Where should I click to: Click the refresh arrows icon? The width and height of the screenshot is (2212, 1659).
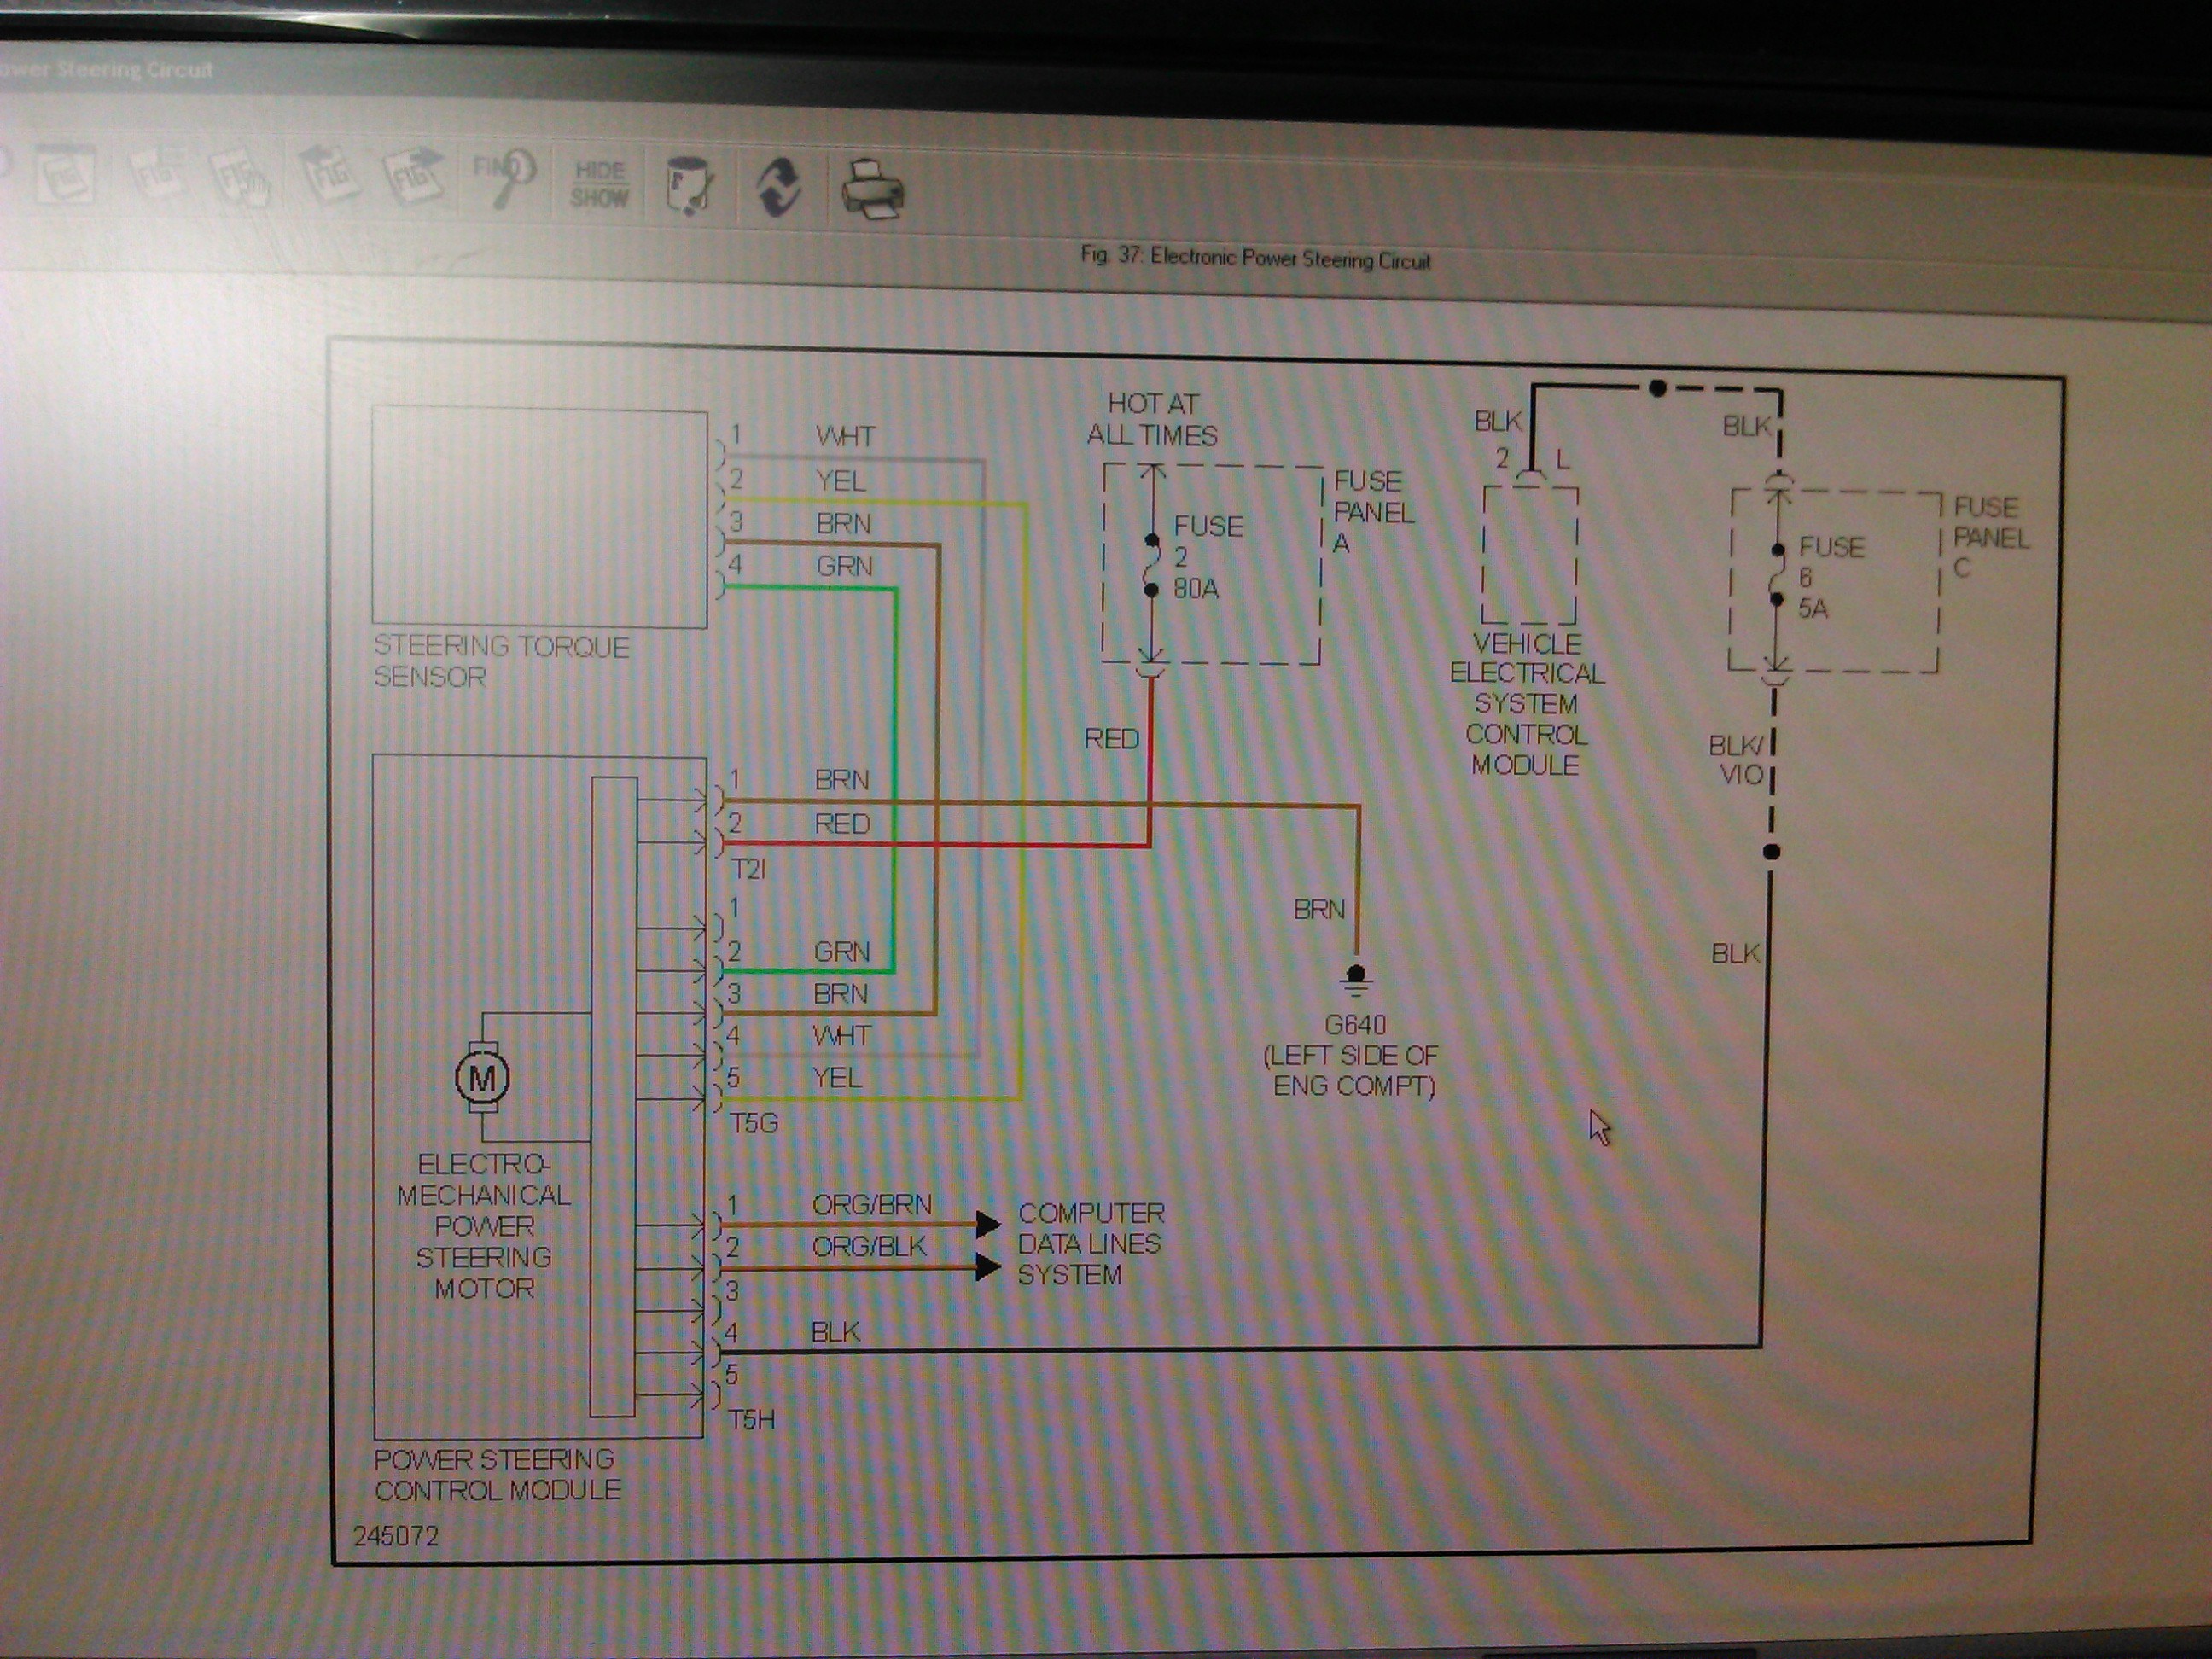tap(779, 187)
